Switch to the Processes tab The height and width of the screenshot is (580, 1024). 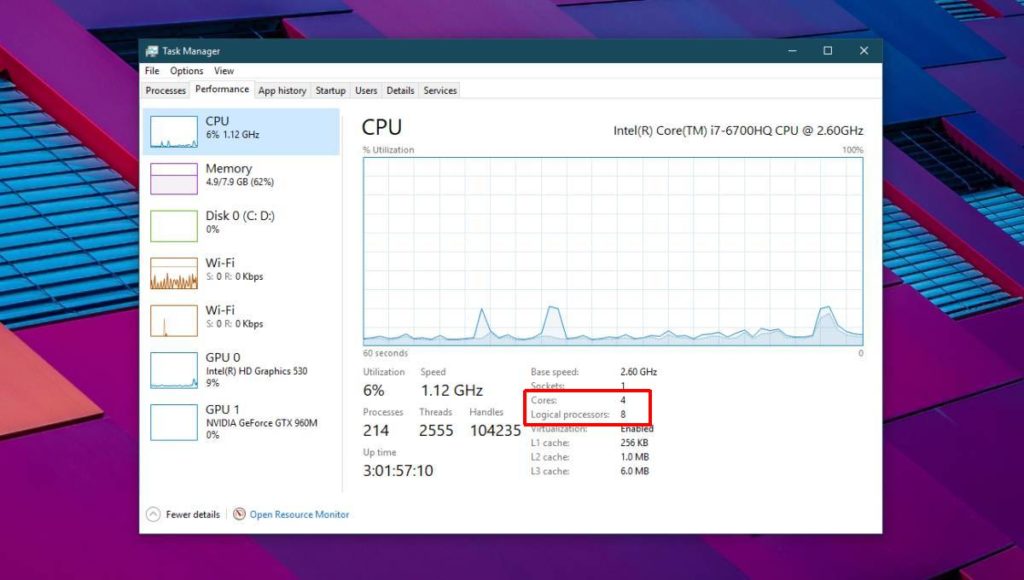[166, 90]
